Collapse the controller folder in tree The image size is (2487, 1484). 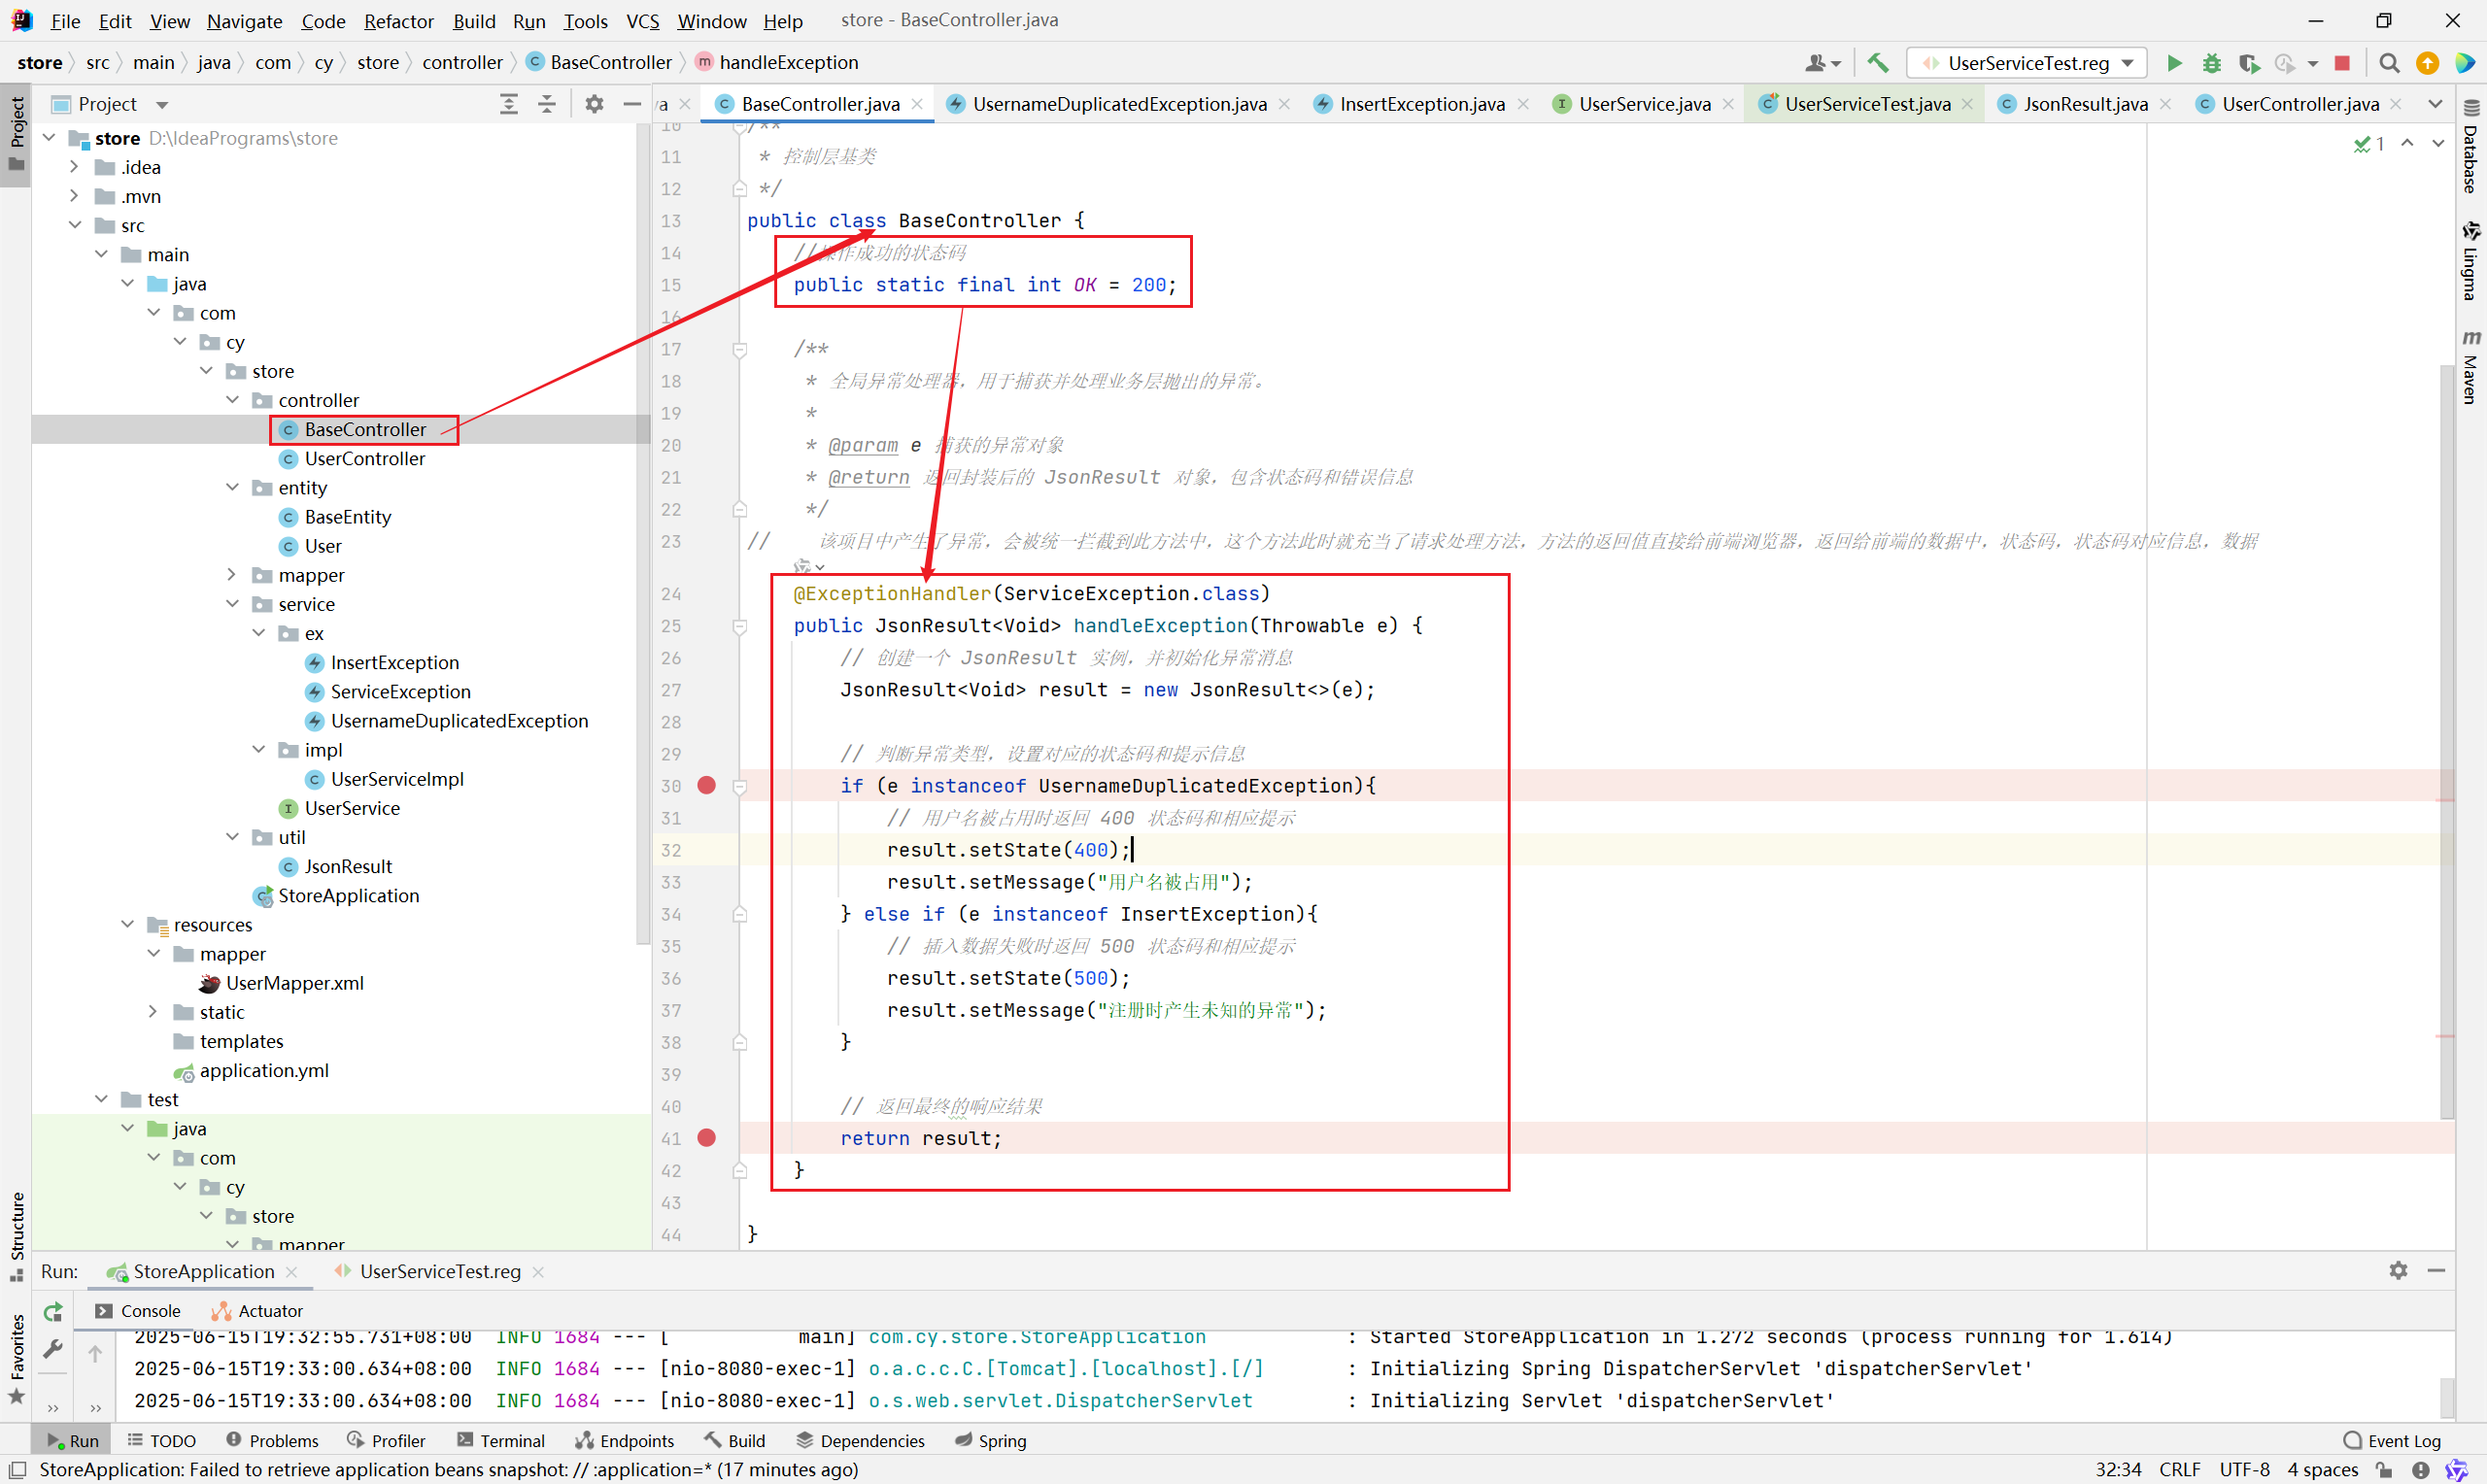233,400
